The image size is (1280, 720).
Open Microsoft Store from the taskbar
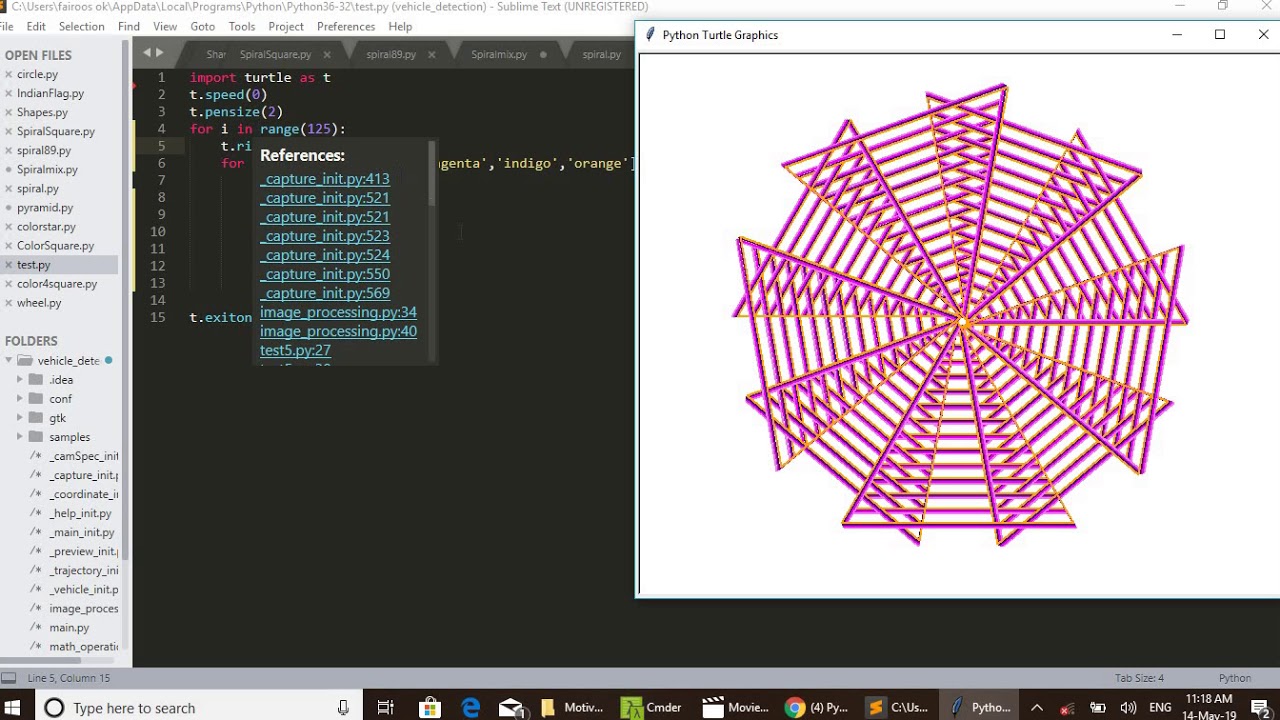click(429, 707)
